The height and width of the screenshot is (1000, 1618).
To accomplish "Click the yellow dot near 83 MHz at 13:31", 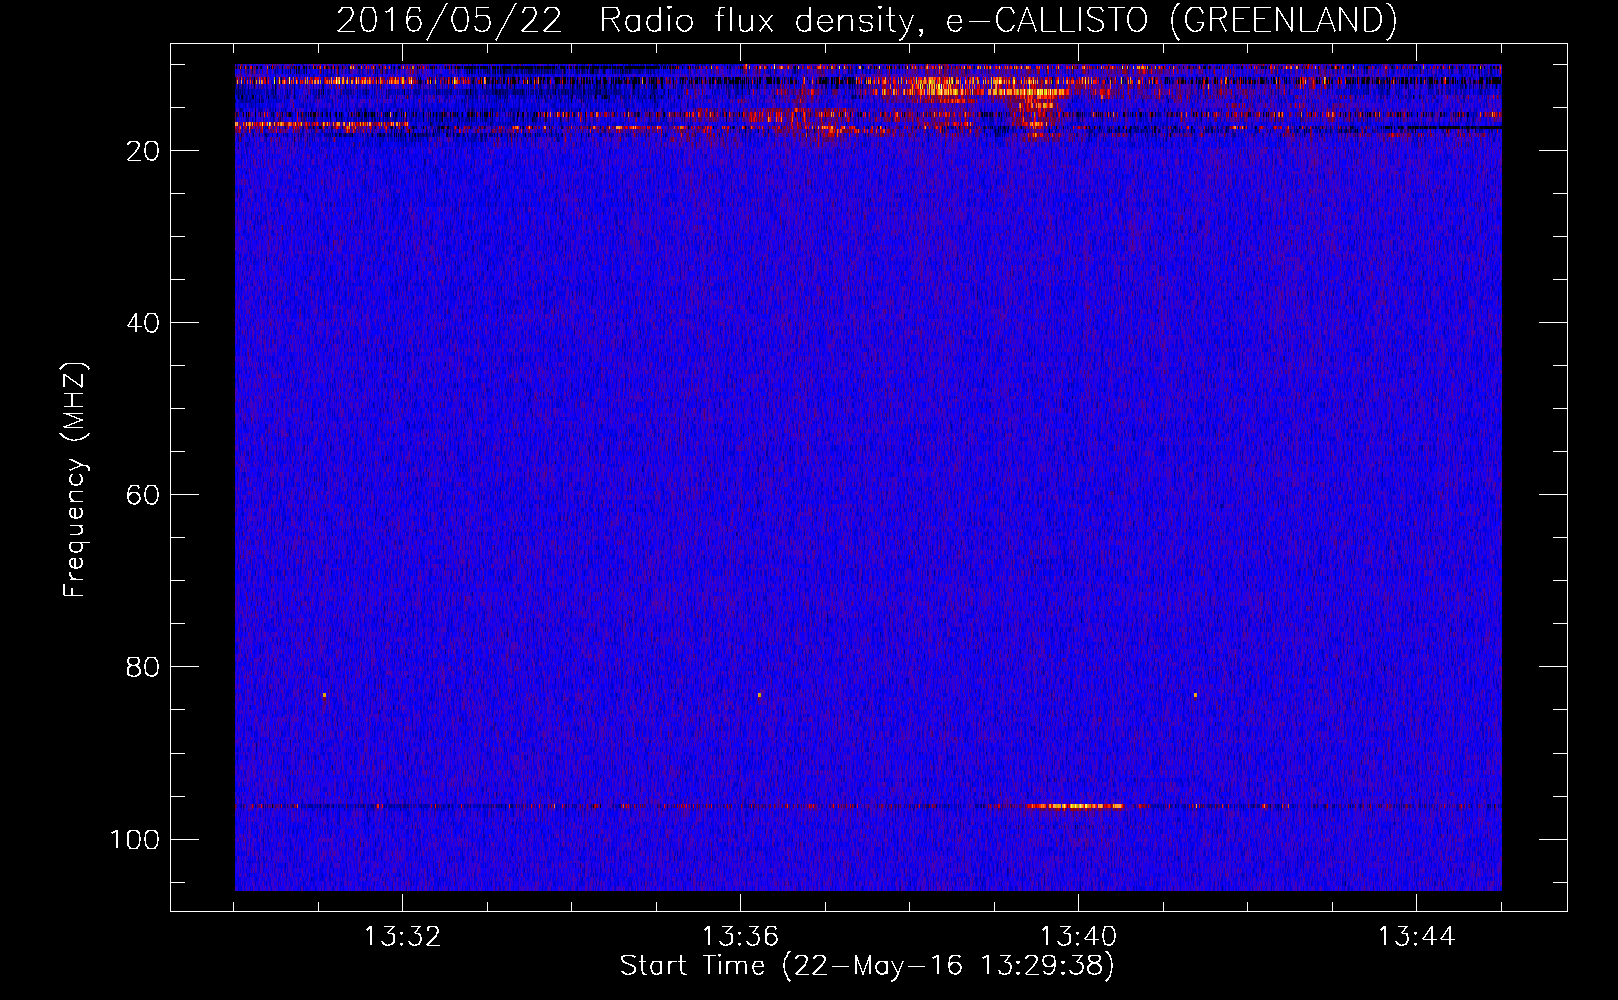I will pyautogui.click(x=324, y=695).
